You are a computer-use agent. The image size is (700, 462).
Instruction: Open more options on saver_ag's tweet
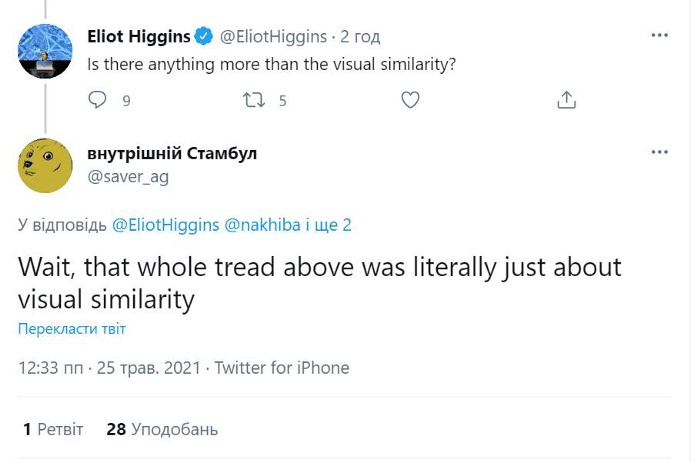(659, 152)
